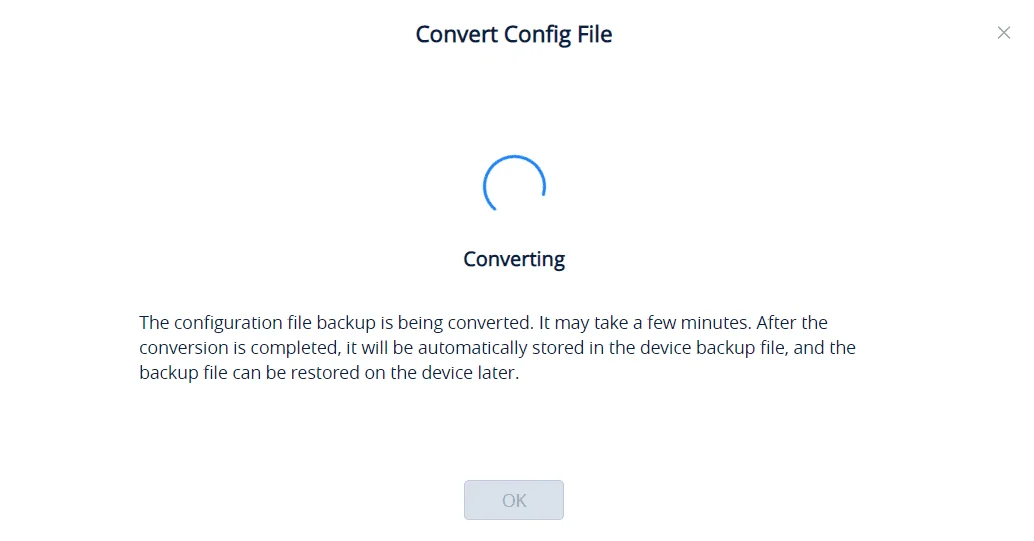The width and height of the screenshot is (1034, 541).
Task: Click the word 'Convert' in the heading
Action: [x=456, y=34]
